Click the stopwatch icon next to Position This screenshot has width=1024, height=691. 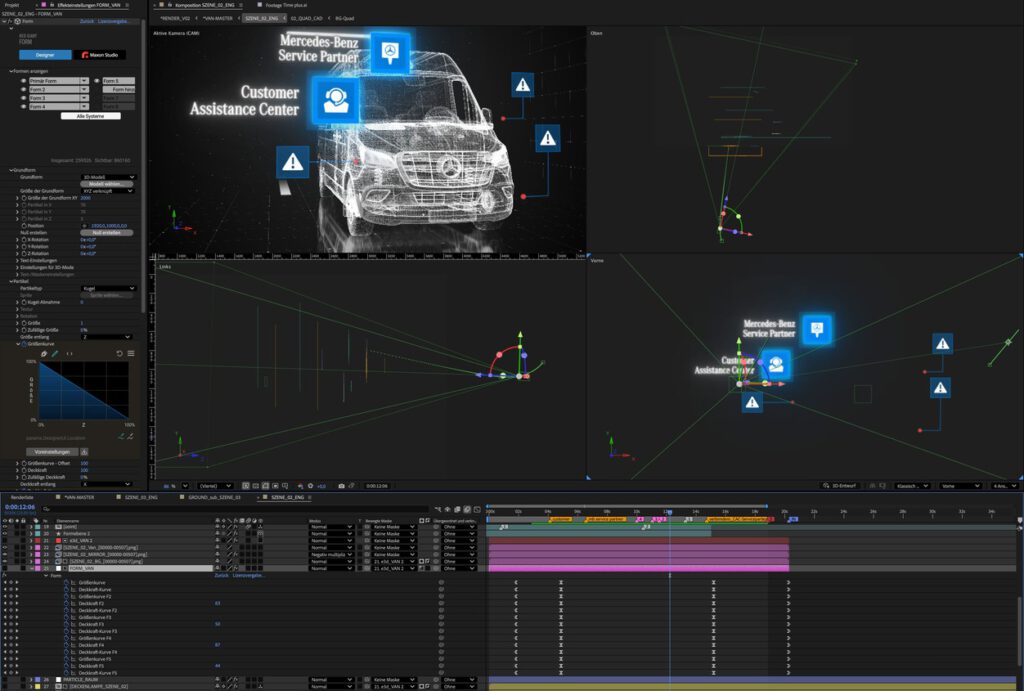pos(23,226)
